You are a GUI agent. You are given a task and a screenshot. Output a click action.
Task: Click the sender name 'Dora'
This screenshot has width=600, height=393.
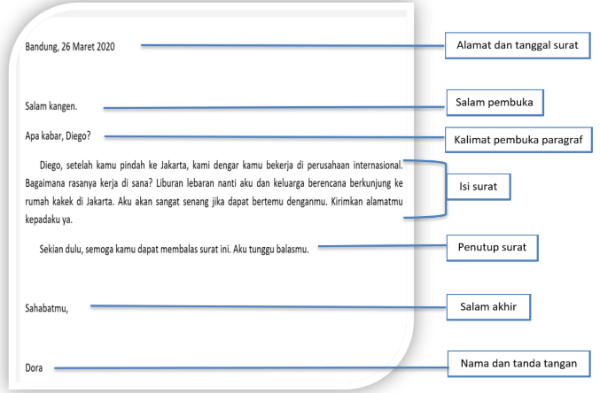[34, 368]
